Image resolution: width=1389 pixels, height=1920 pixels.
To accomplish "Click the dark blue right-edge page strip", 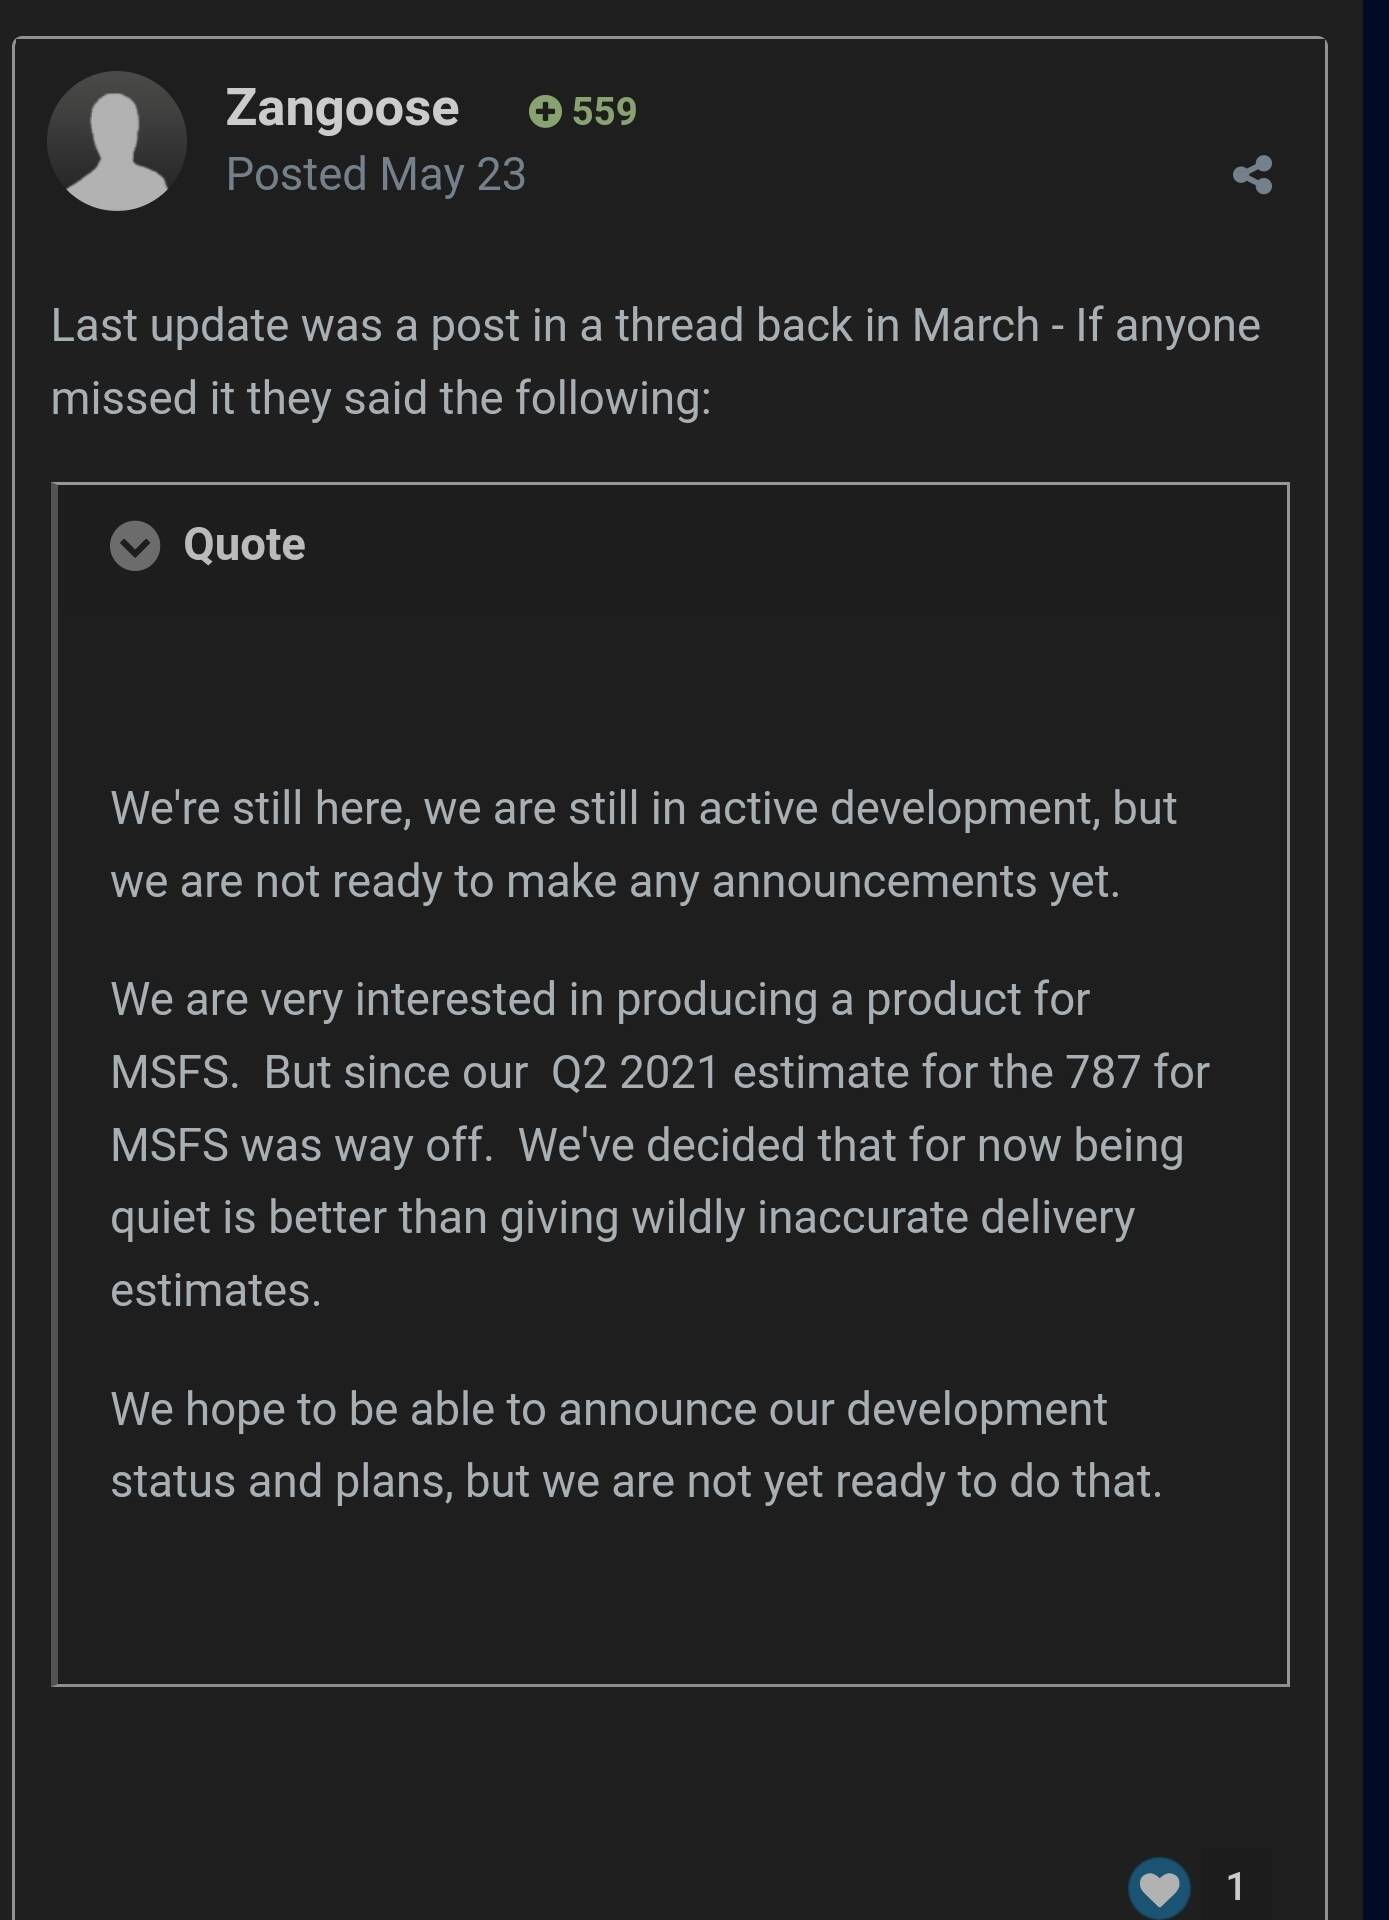I will 1376,960.
